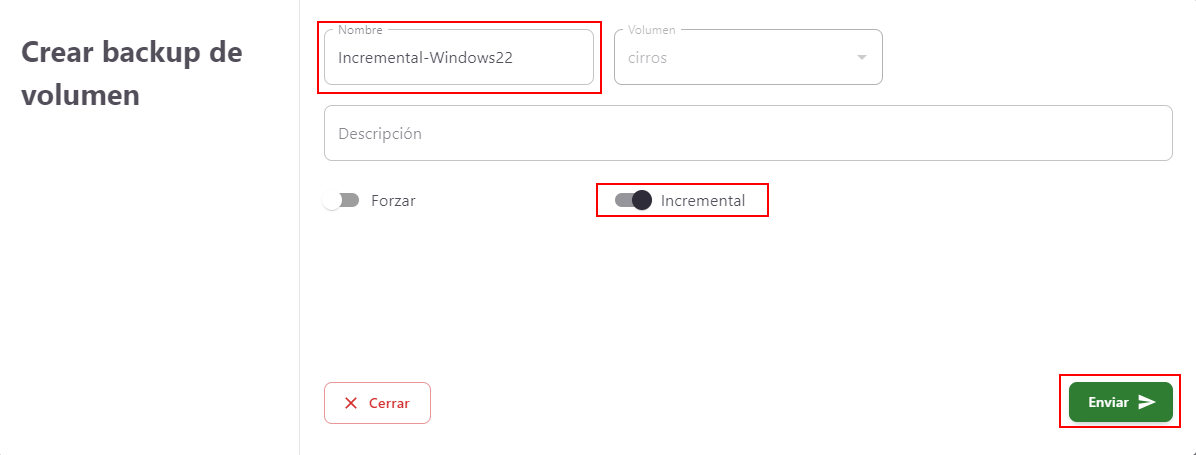Expand the Volumen combo box showing cirros
1196x455 pixels.
(x=748, y=57)
